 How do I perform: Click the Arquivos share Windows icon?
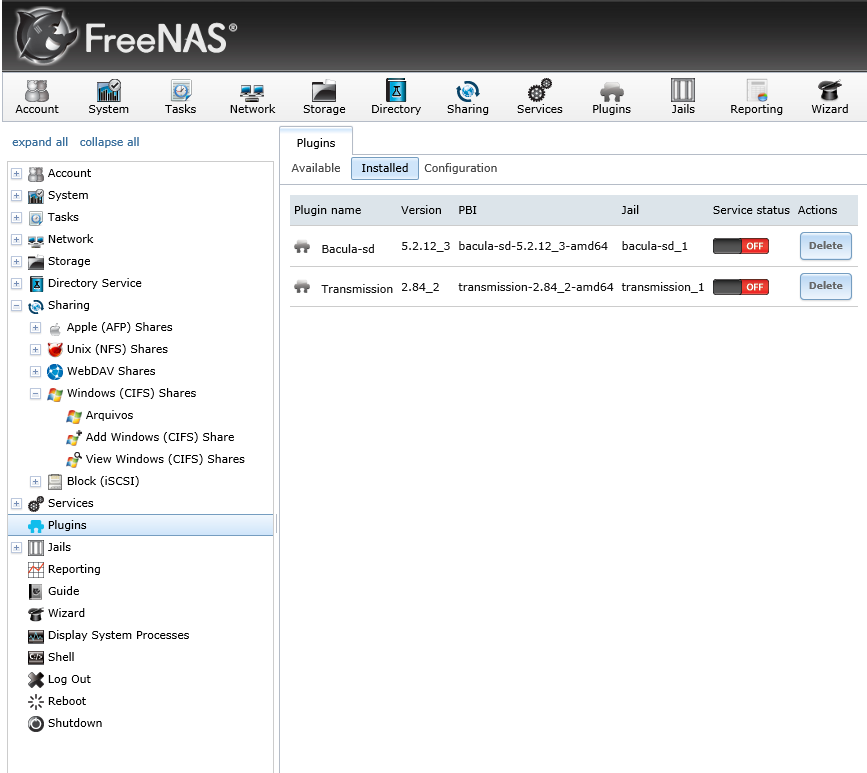click(x=74, y=416)
